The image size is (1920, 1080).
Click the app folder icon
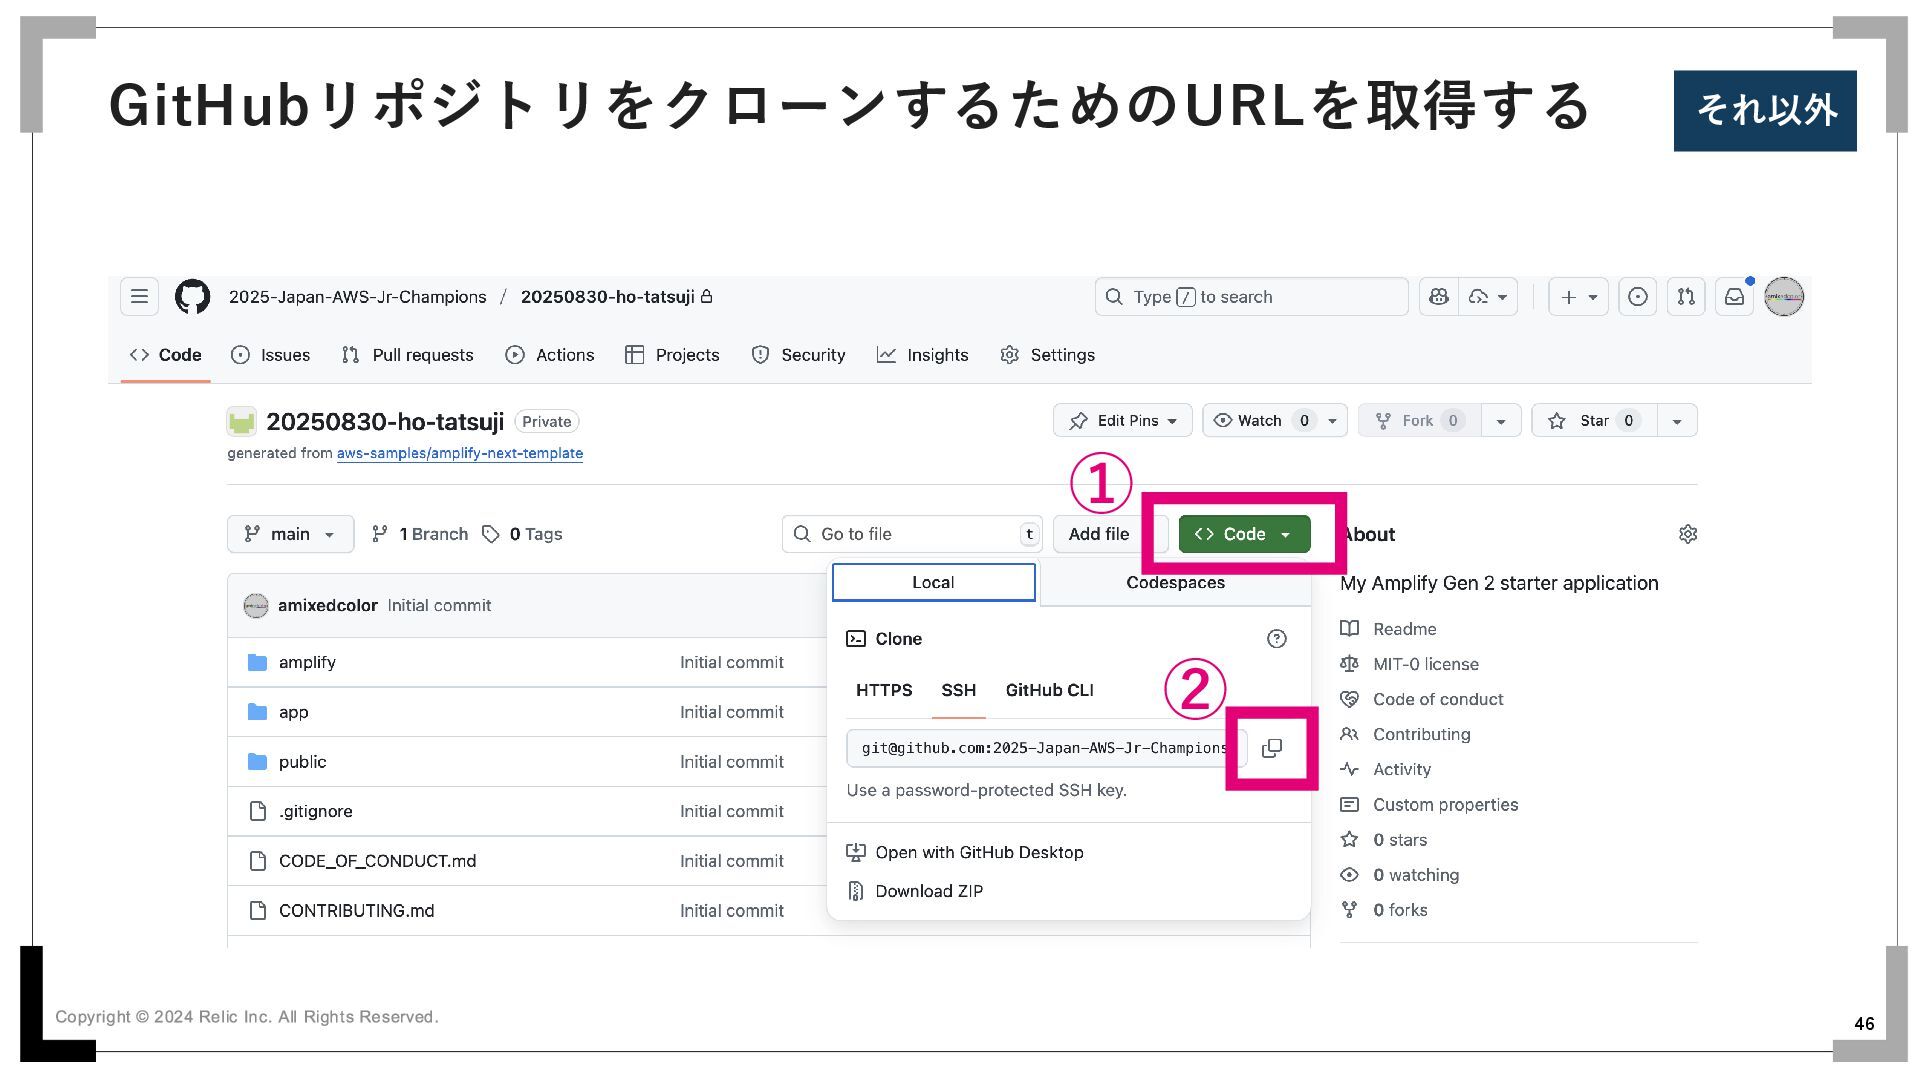click(x=257, y=712)
